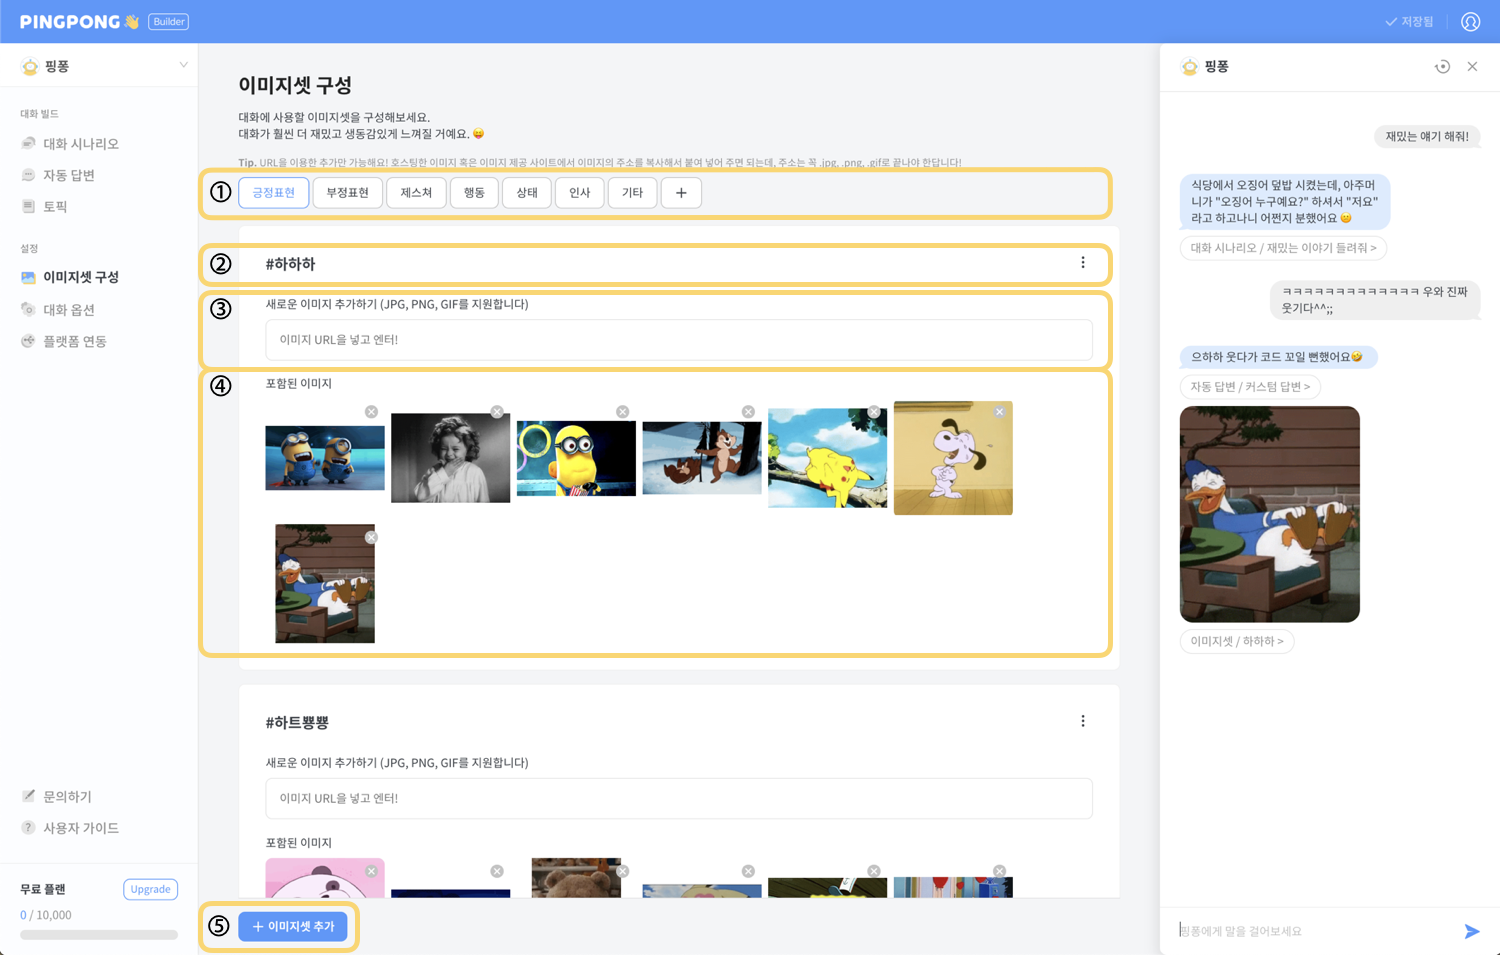1500x955 pixels.
Task: Remove the black-and-white laughing girl image
Action: tap(497, 412)
